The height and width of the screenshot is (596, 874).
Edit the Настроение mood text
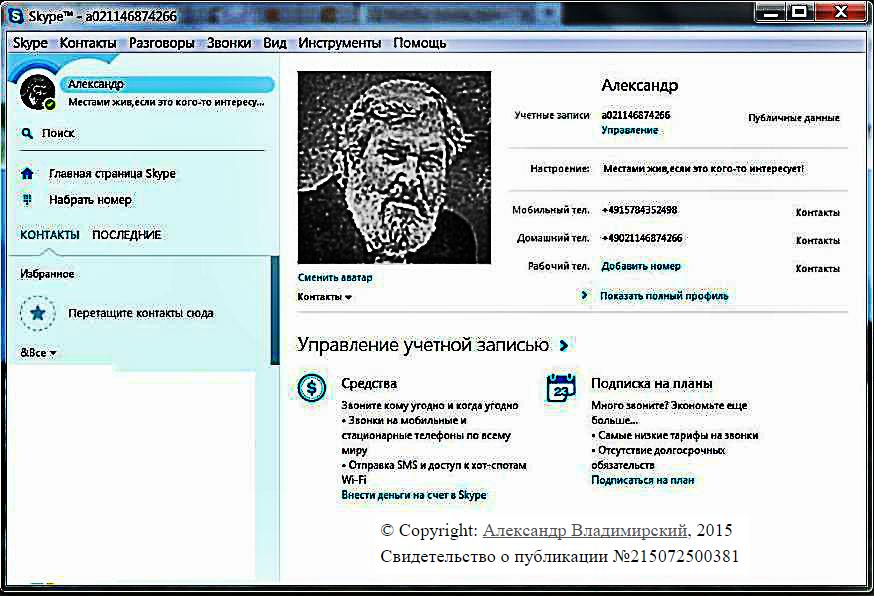point(703,168)
